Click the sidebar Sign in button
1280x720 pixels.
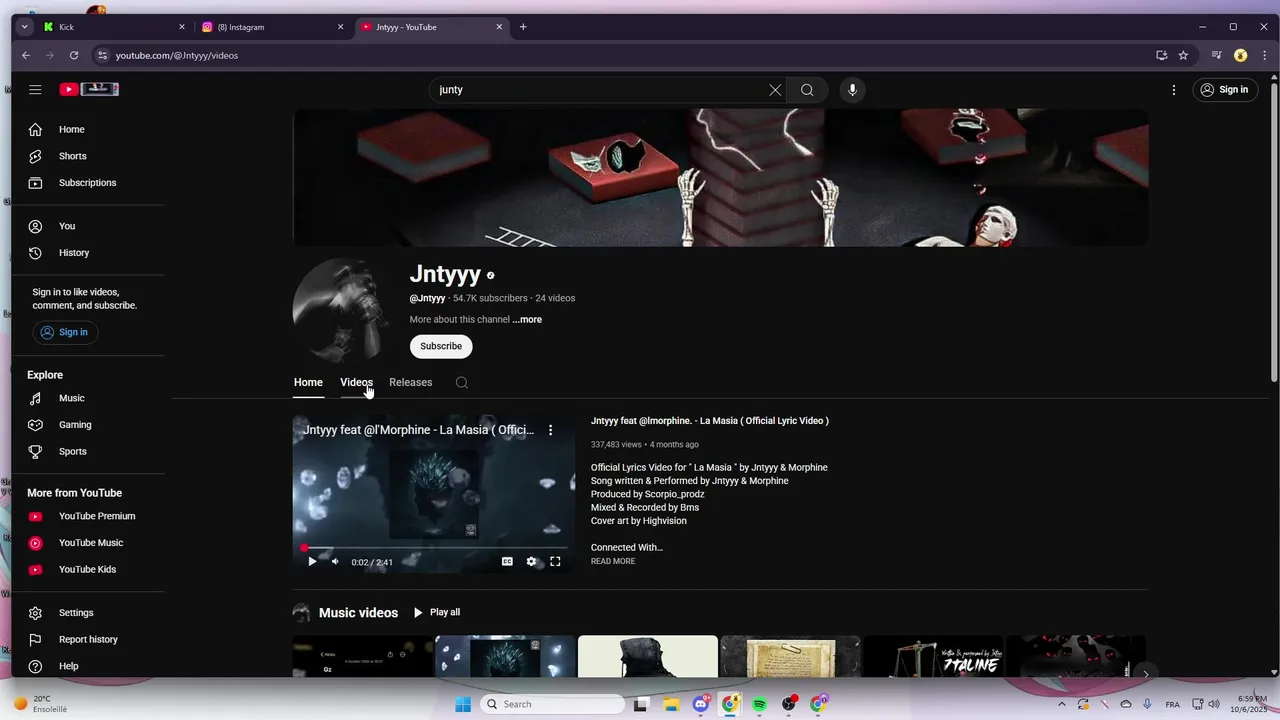65,332
